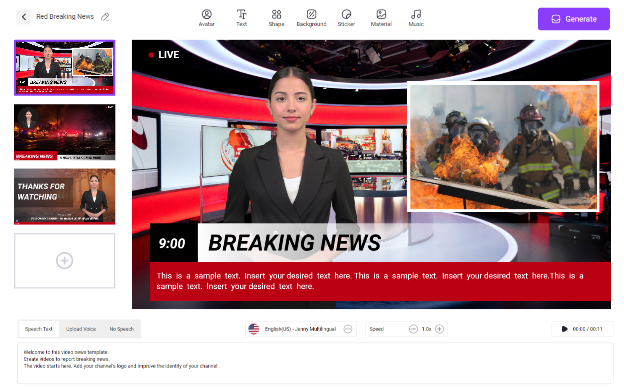Image resolution: width=624 pixels, height=390 pixels.
Task: Select the No Speech option
Action: point(121,329)
